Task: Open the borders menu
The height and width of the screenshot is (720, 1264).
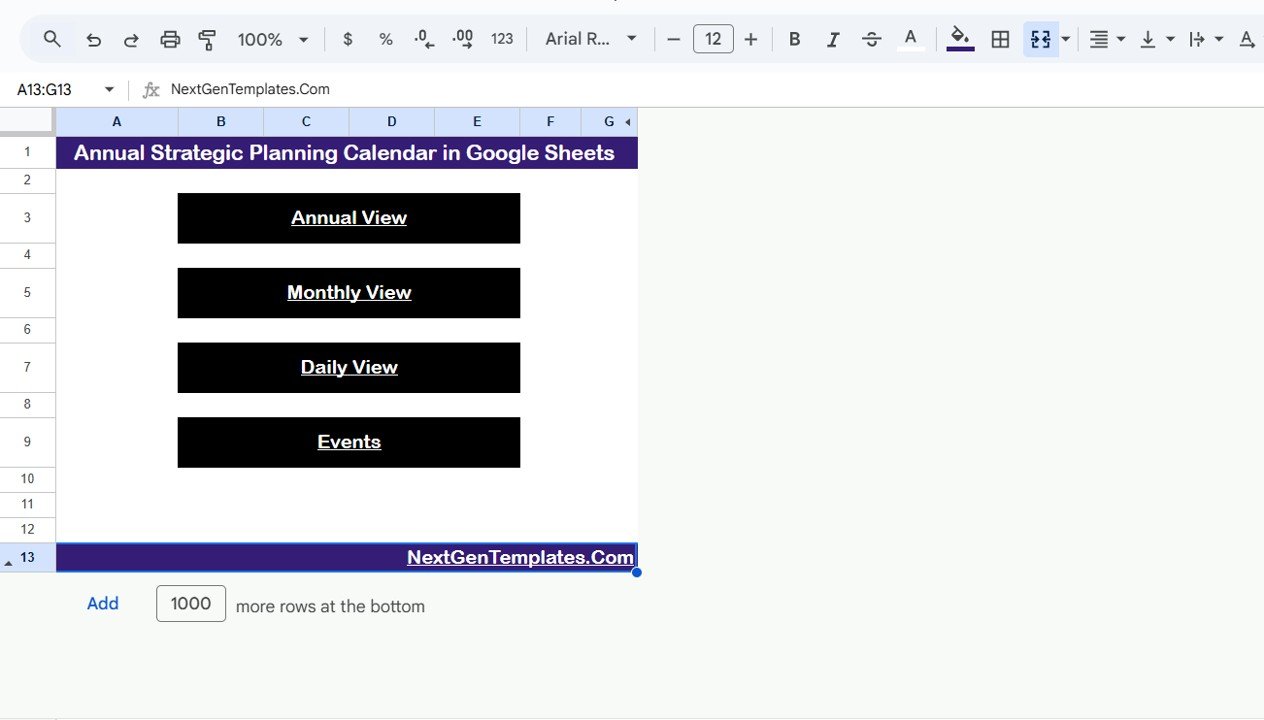Action: point(999,39)
